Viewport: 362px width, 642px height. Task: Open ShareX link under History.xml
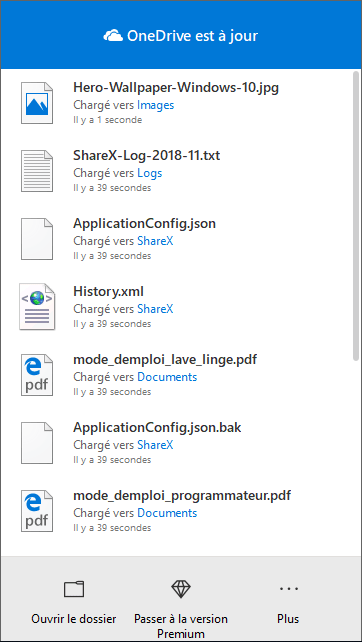(x=155, y=309)
